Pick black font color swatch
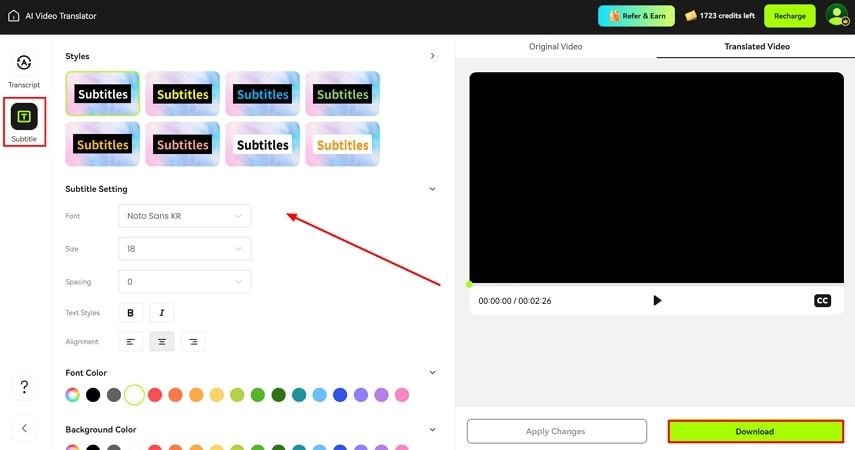Viewport: 855px width, 450px height. point(93,395)
